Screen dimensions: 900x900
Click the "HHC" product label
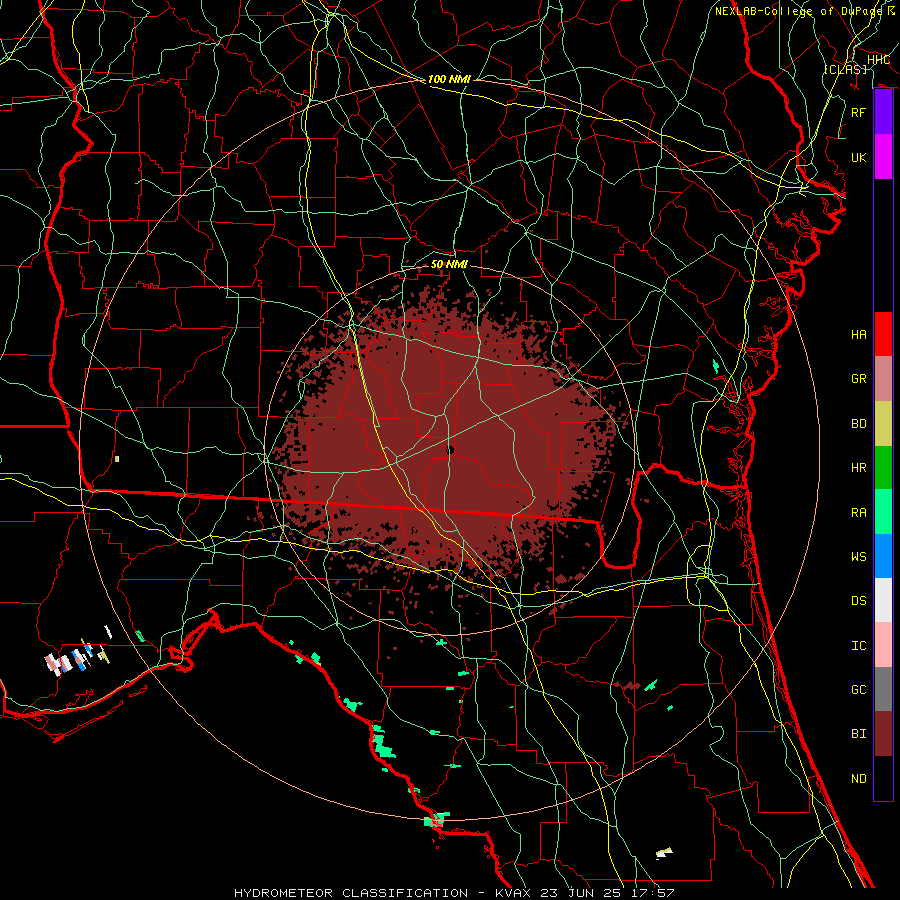click(878, 60)
